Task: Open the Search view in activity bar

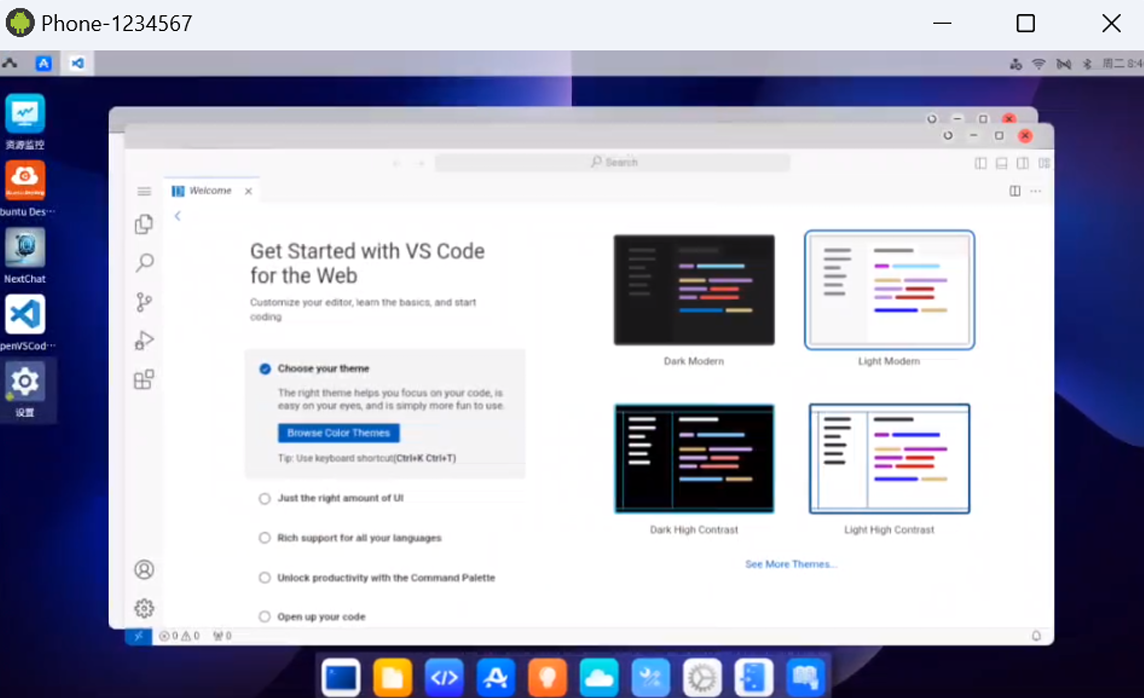Action: (144, 263)
